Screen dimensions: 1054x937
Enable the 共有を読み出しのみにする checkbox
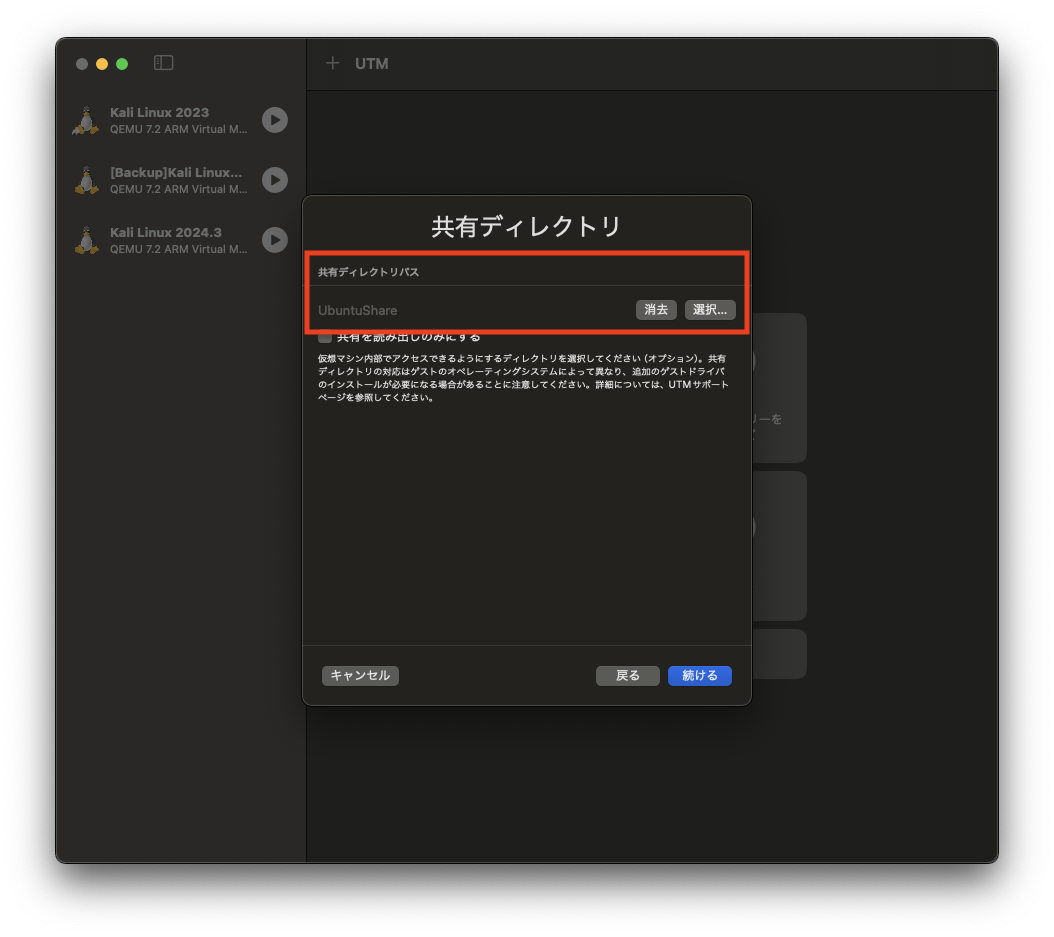(324, 337)
